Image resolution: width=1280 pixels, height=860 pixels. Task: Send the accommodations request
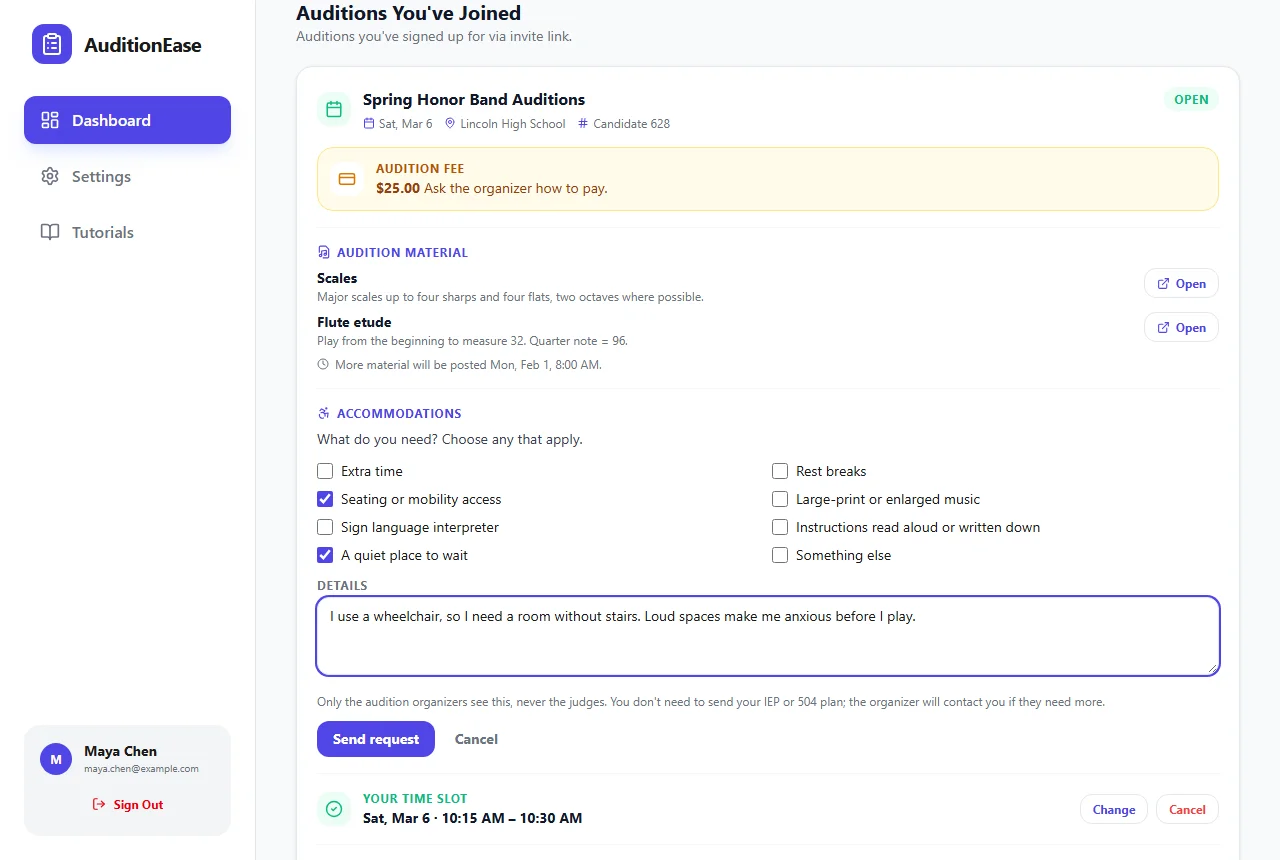click(x=376, y=739)
